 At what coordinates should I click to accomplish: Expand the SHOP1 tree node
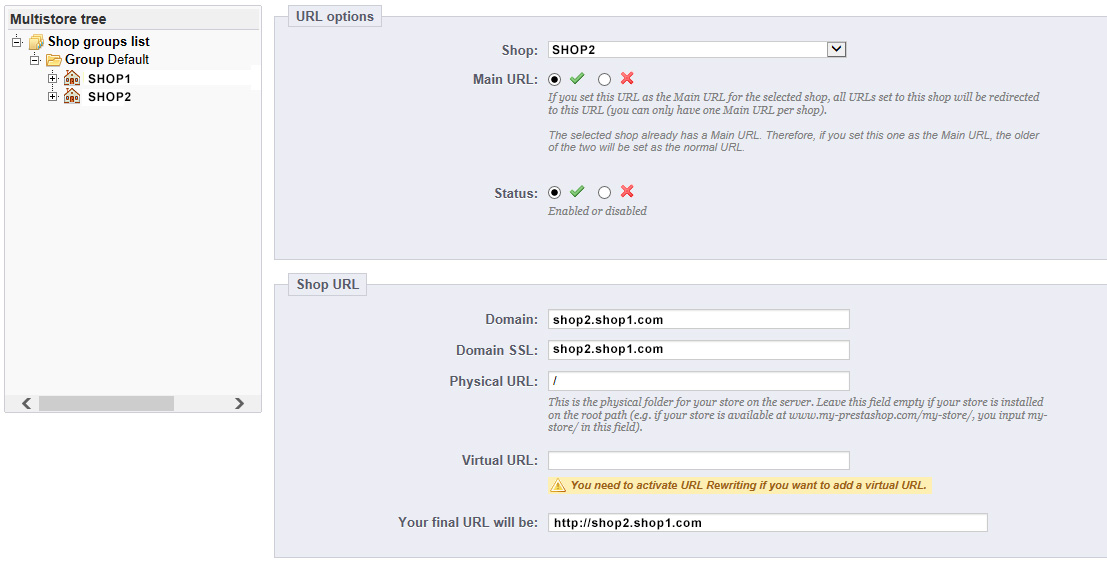tap(53, 78)
